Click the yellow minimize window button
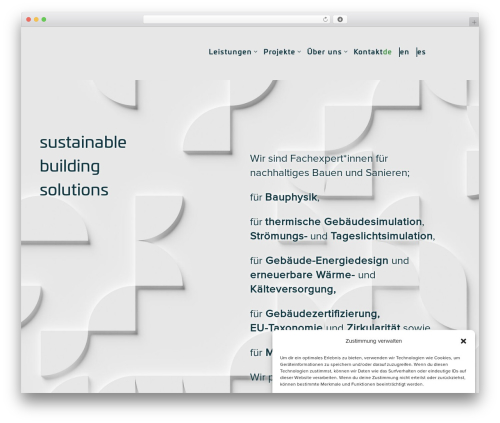The image size is (500, 423). click(x=36, y=19)
